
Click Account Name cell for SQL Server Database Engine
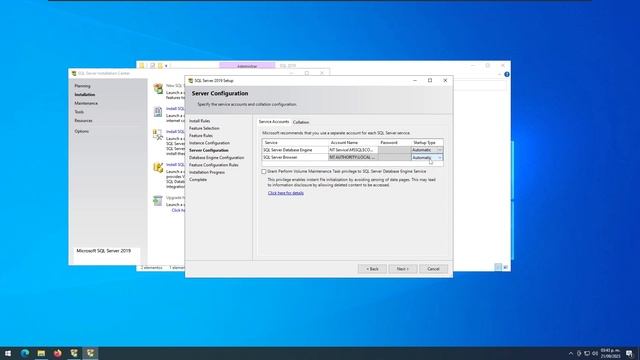coord(353,150)
